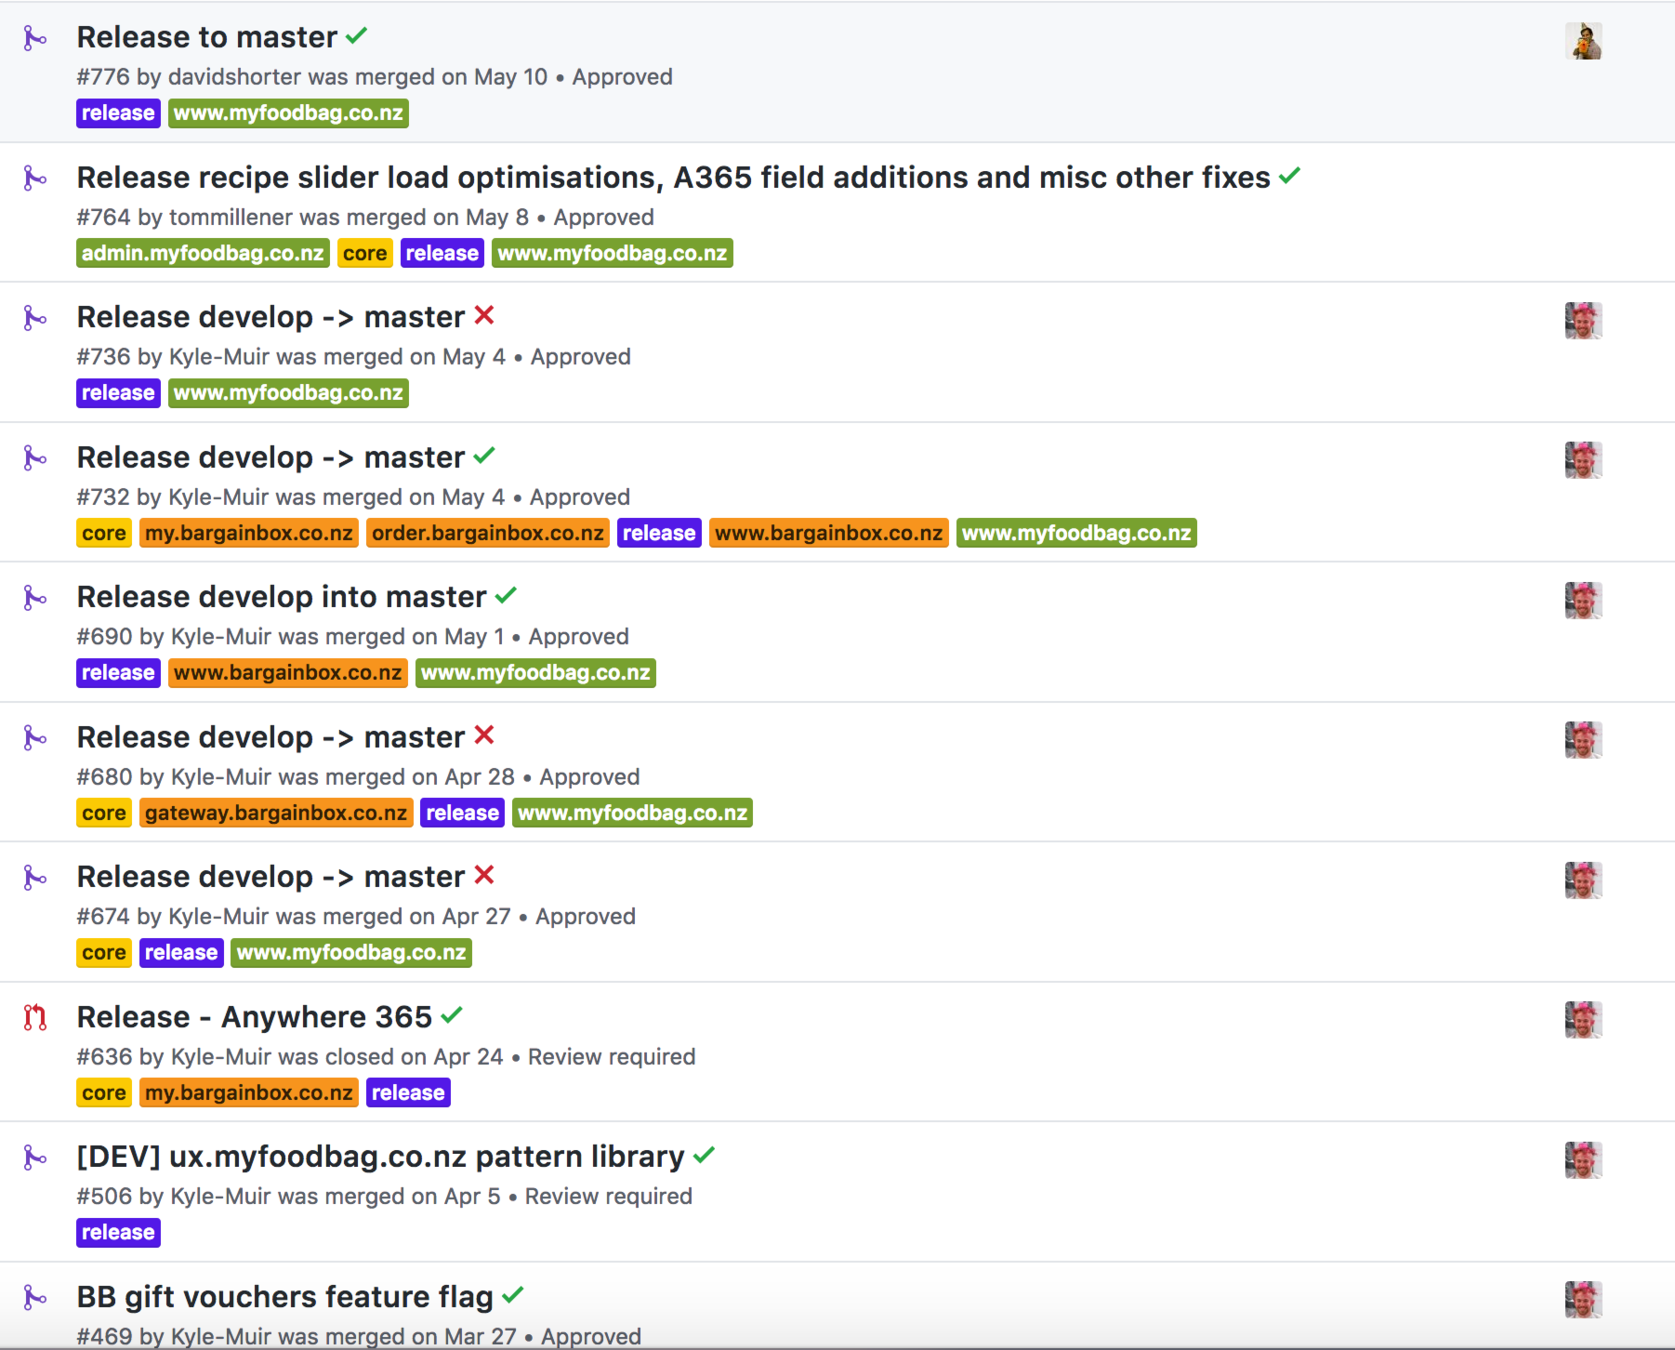Click green check on BB gift vouchers

(513, 1296)
